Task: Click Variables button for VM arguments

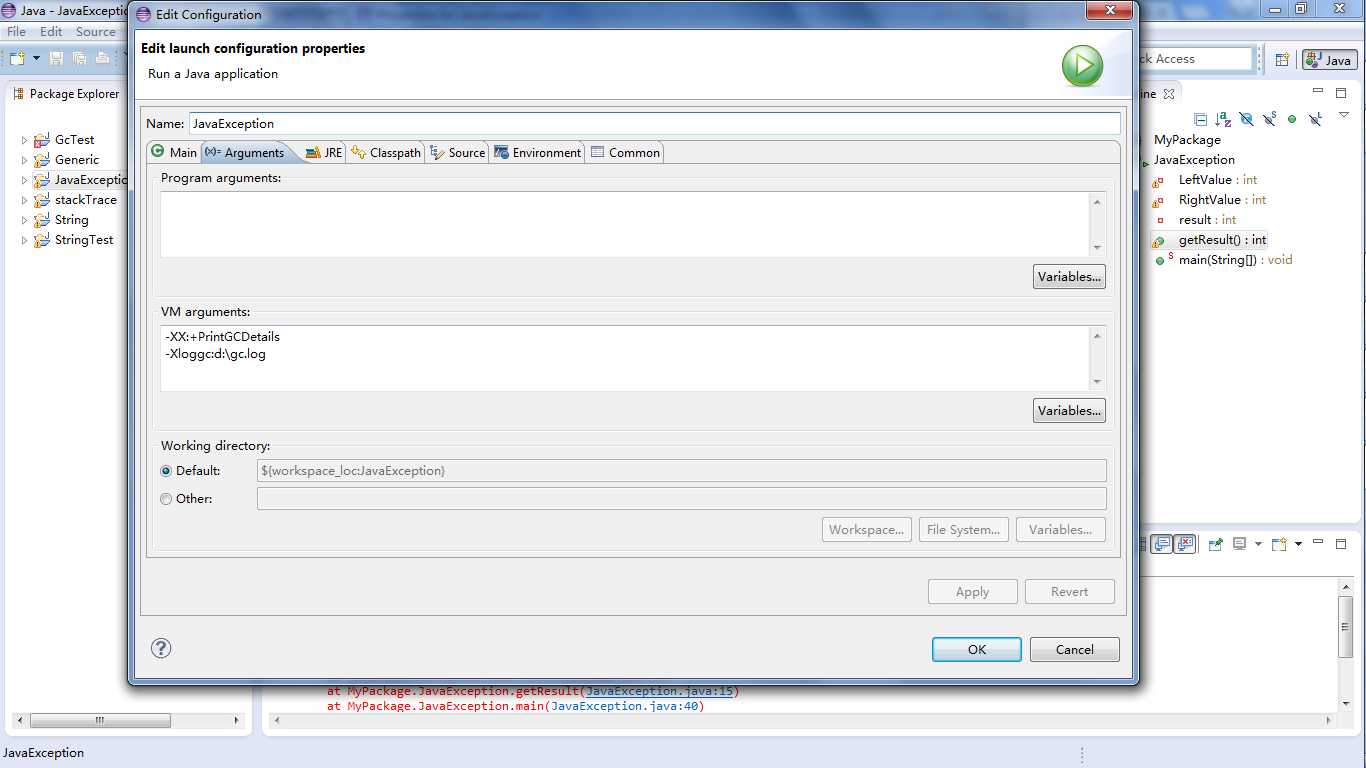Action: click(1069, 411)
